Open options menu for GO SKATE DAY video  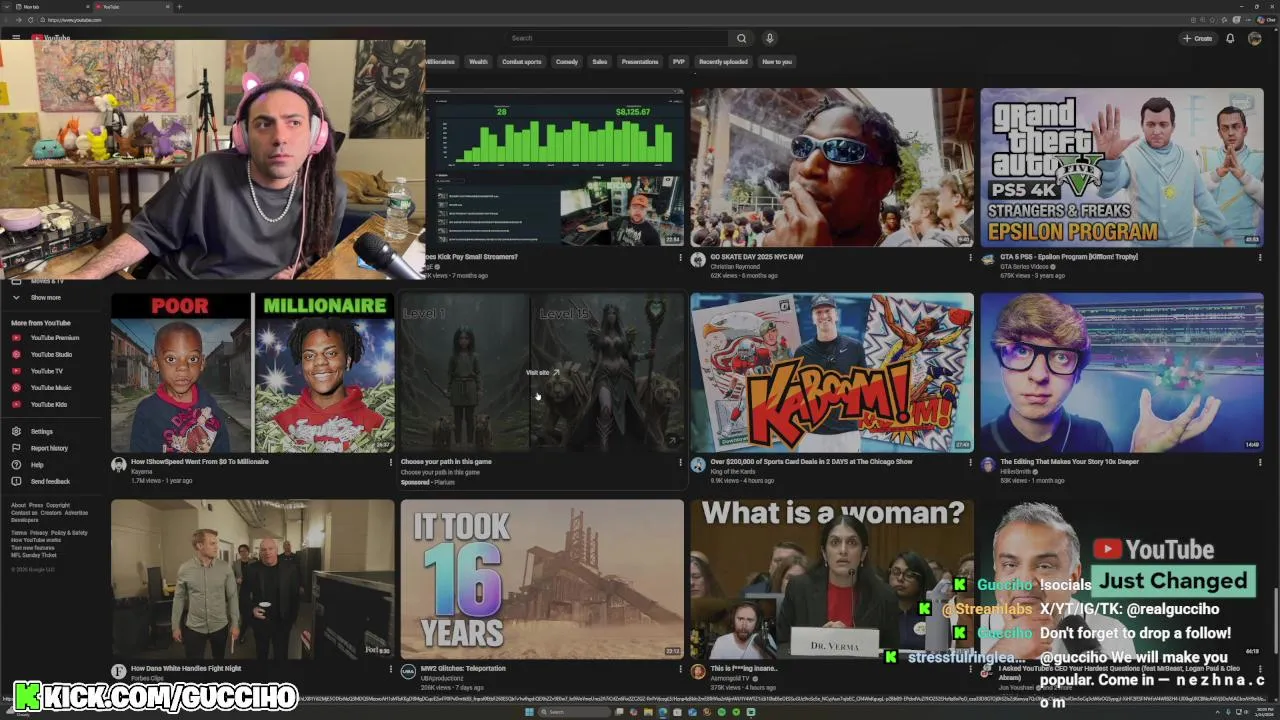(x=969, y=257)
